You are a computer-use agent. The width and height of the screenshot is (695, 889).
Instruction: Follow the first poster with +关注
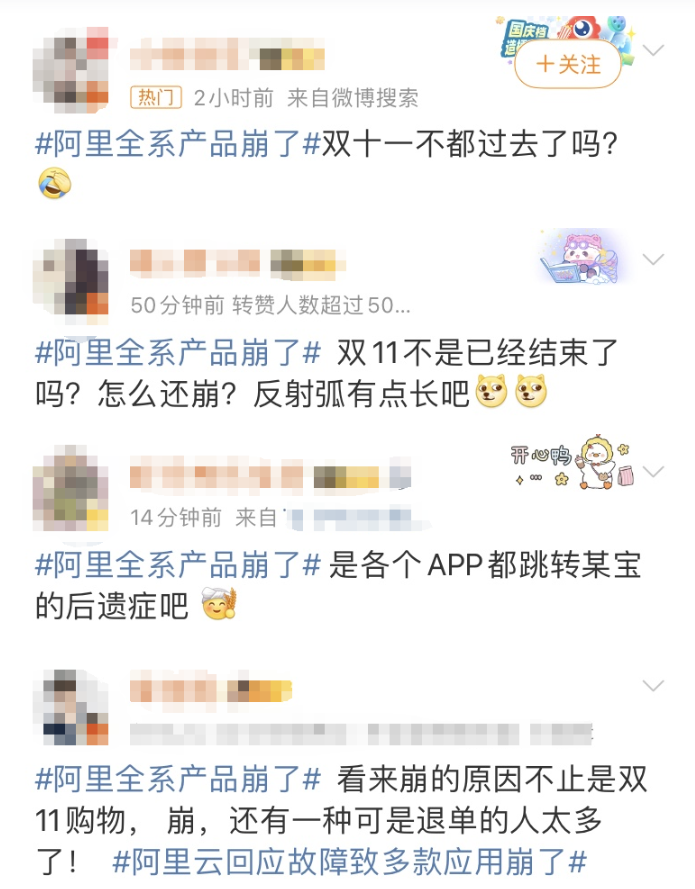(x=567, y=64)
